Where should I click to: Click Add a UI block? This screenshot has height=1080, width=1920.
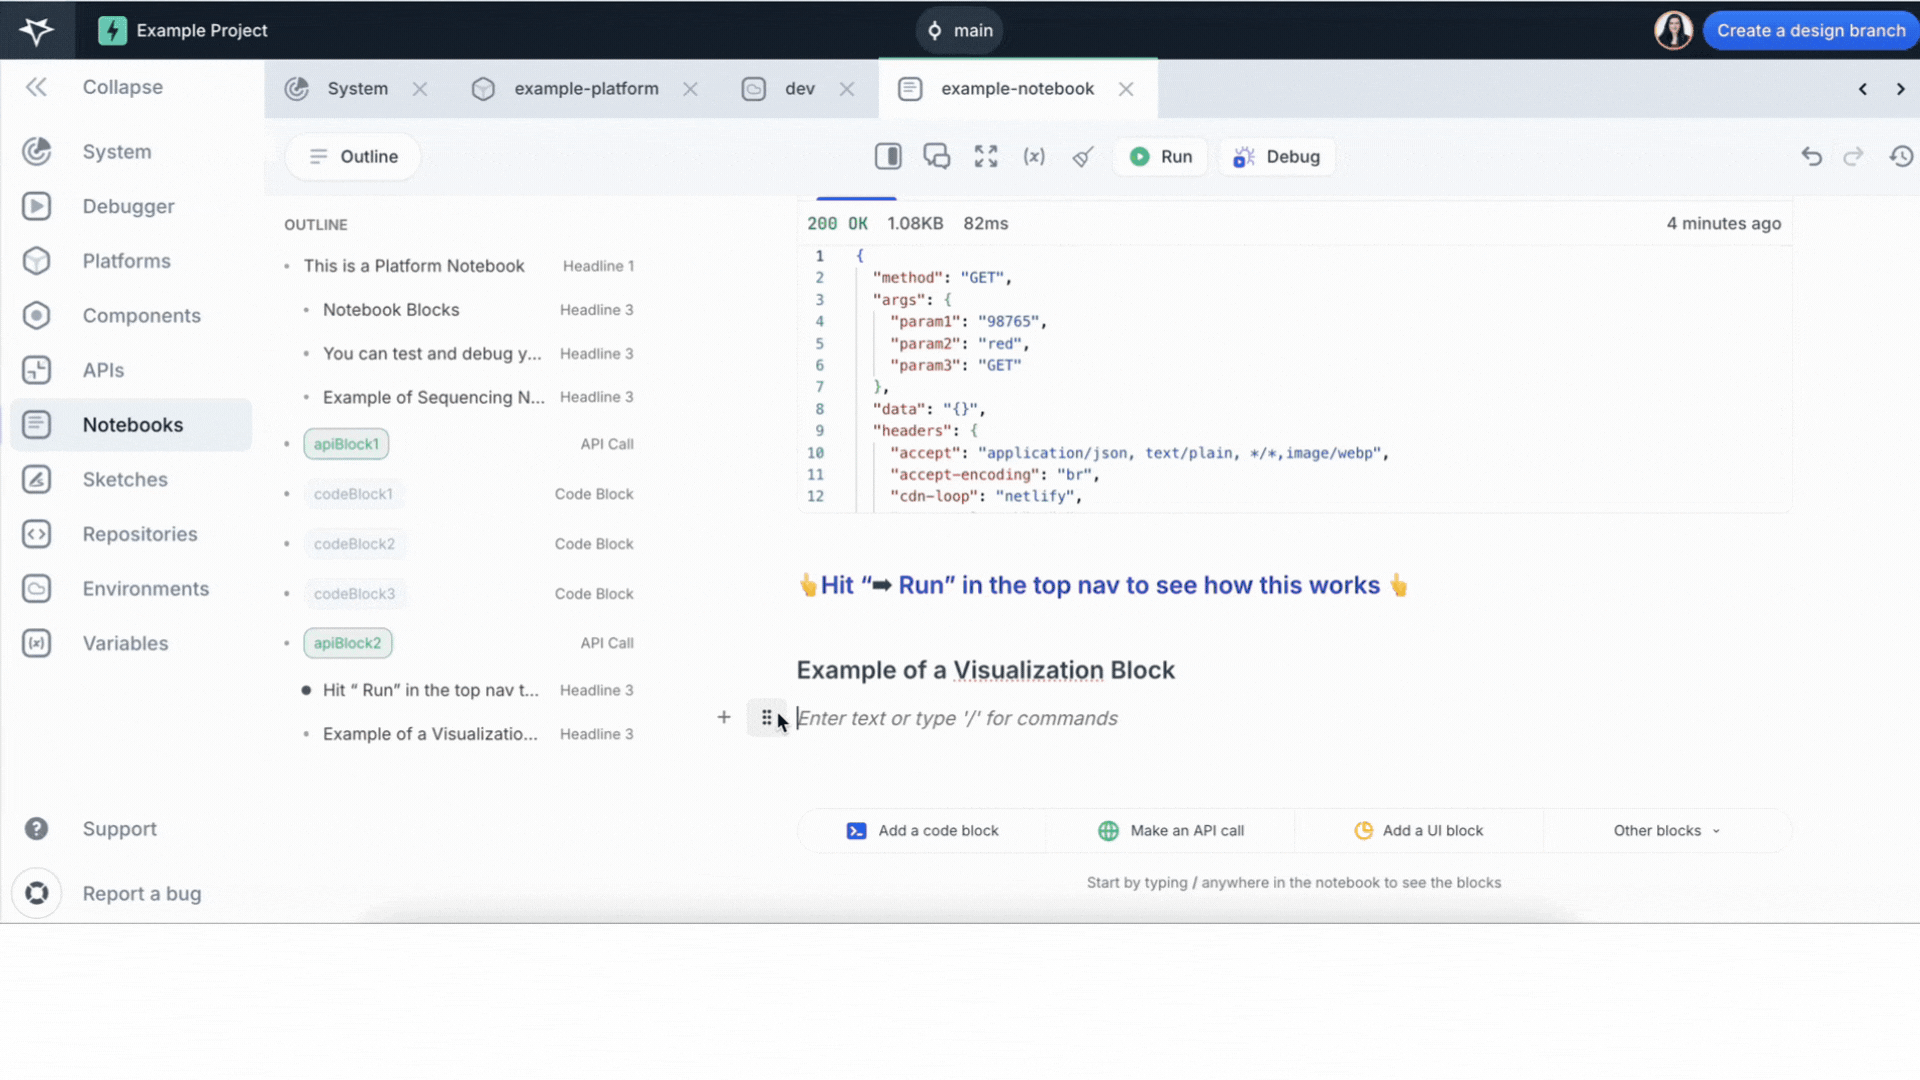pos(1419,831)
